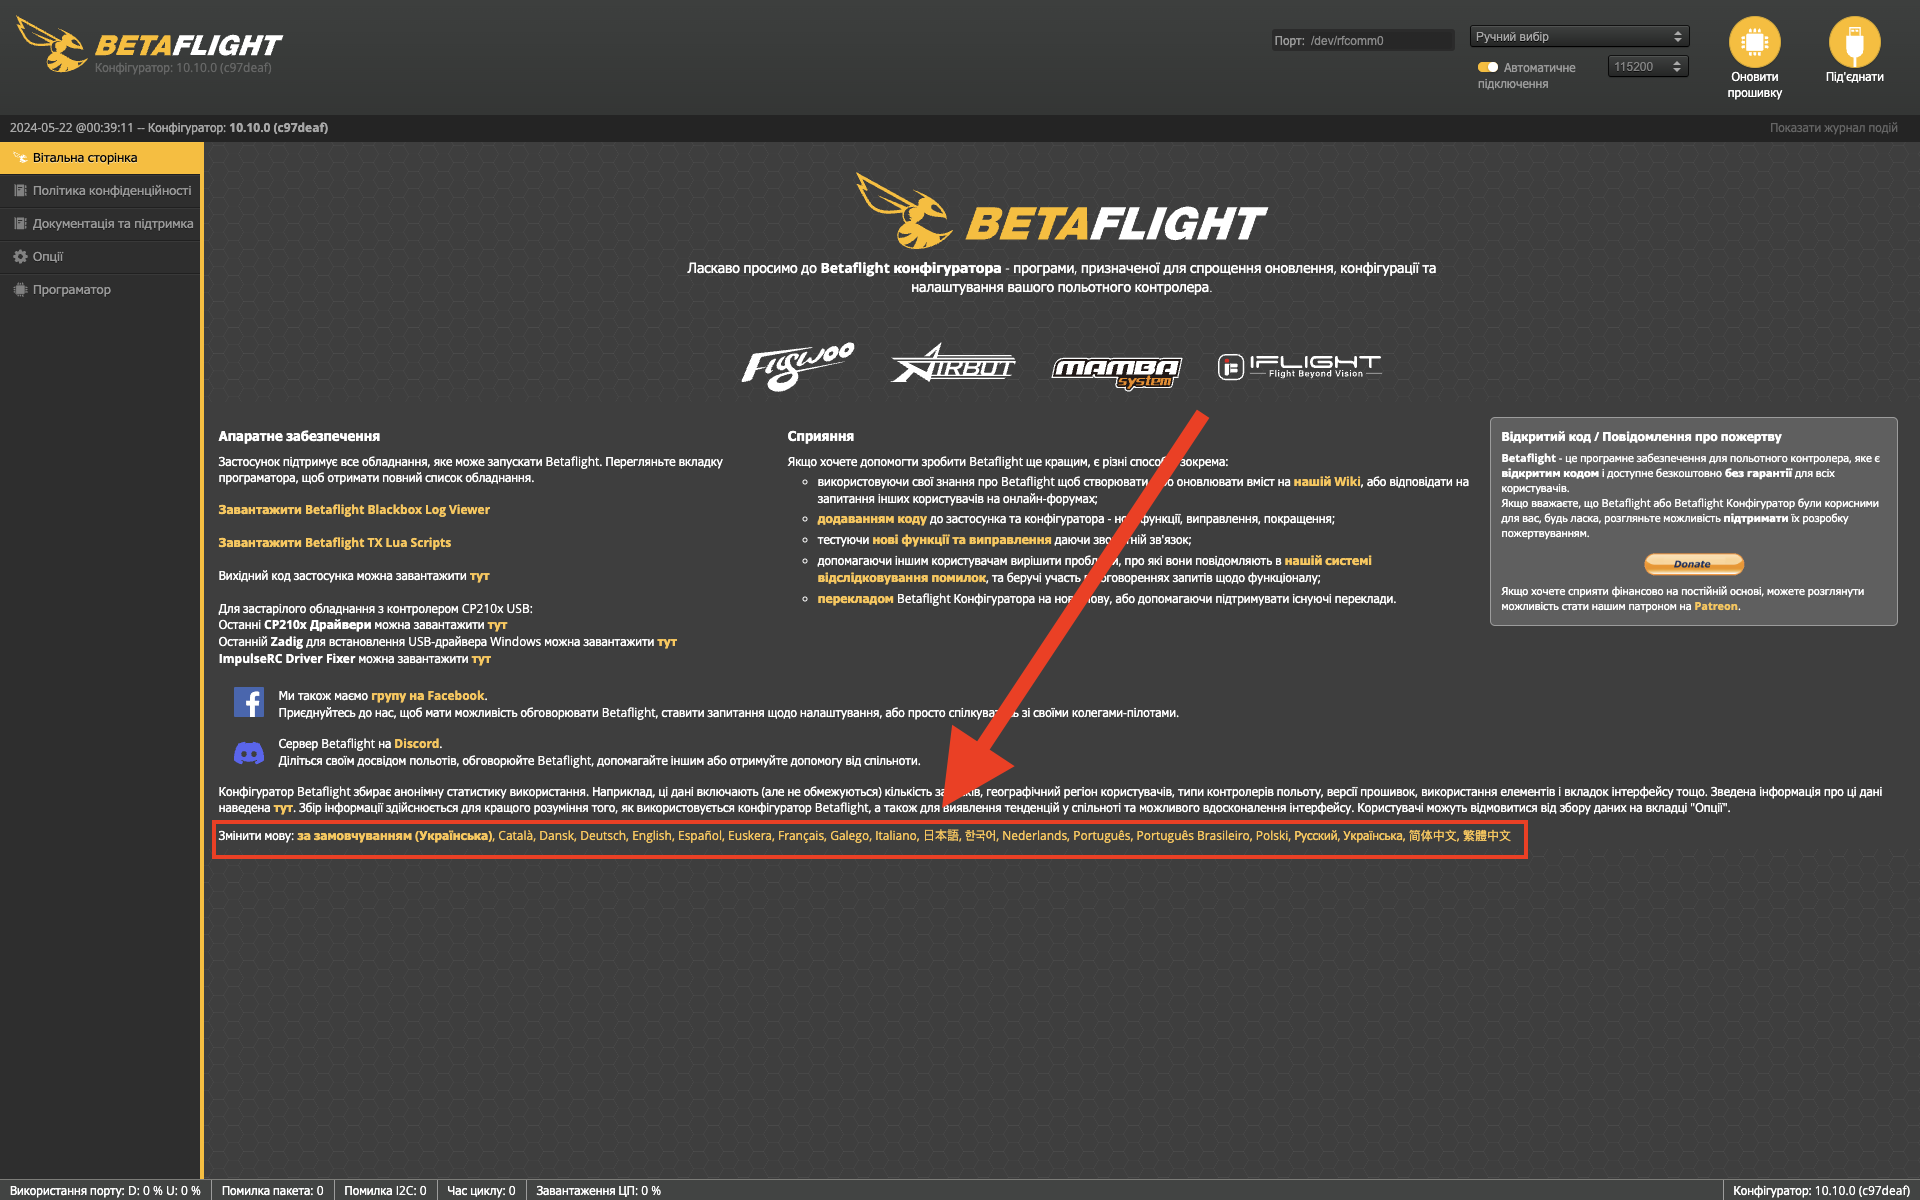This screenshot has height=1200, width=1920.
Task: Click the Mamba System sponsor logo
Action: 1116,371
